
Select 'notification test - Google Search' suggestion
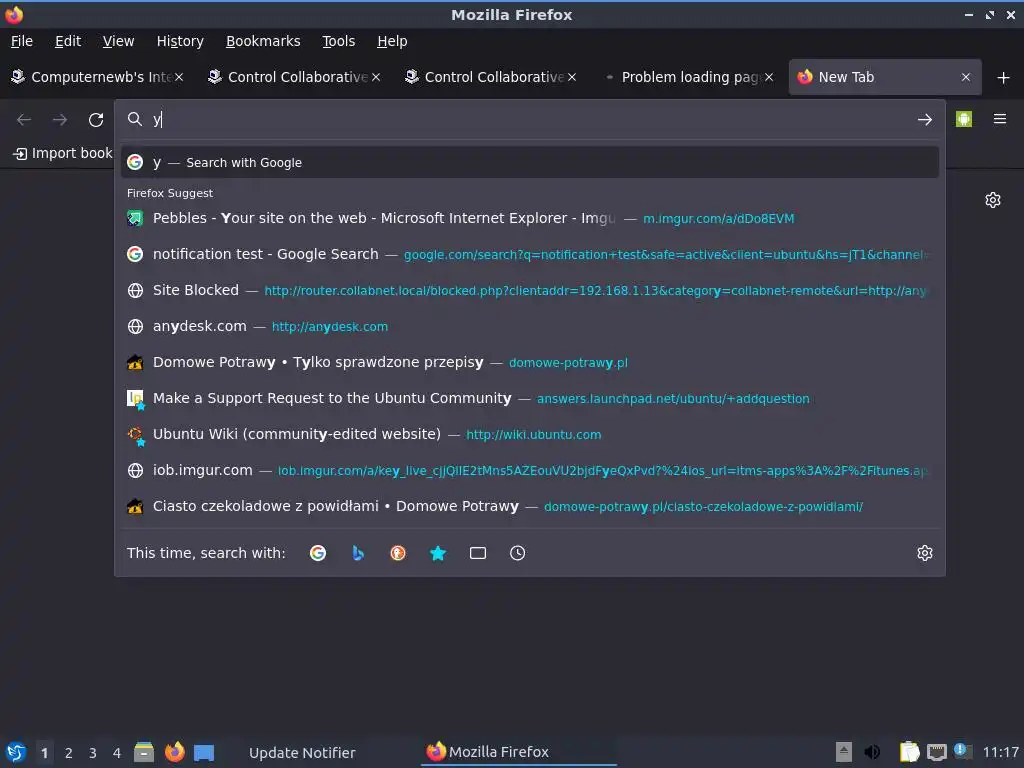click(x=530, y=254)
